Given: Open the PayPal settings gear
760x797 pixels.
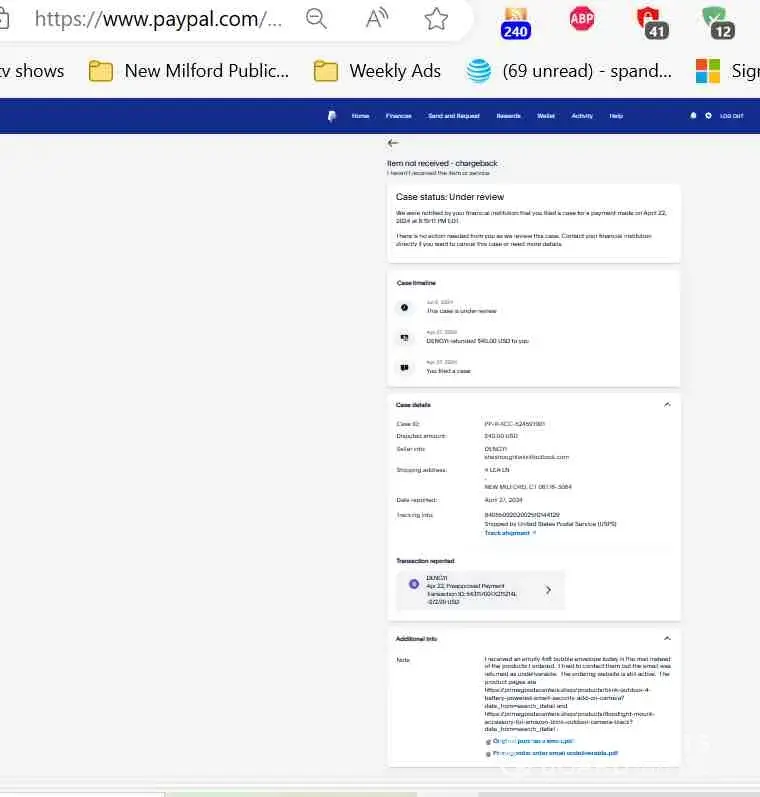Looking at the screenshot, I should pos(708,116).
